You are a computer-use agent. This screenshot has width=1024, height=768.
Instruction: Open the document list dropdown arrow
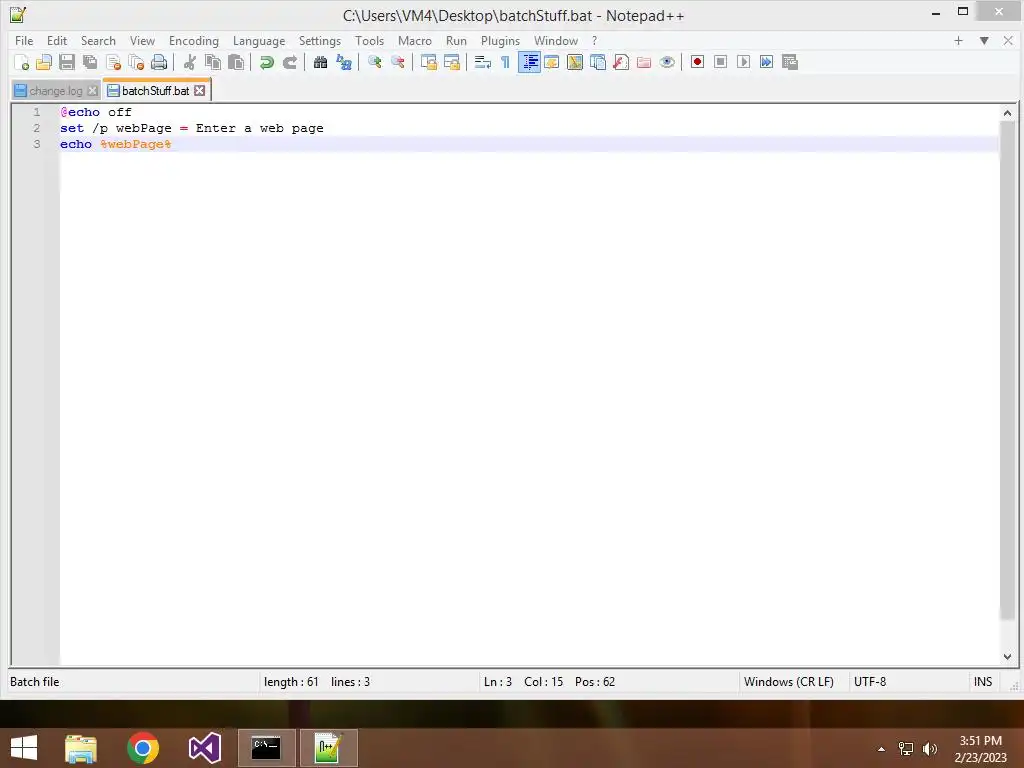coord(984,40)
